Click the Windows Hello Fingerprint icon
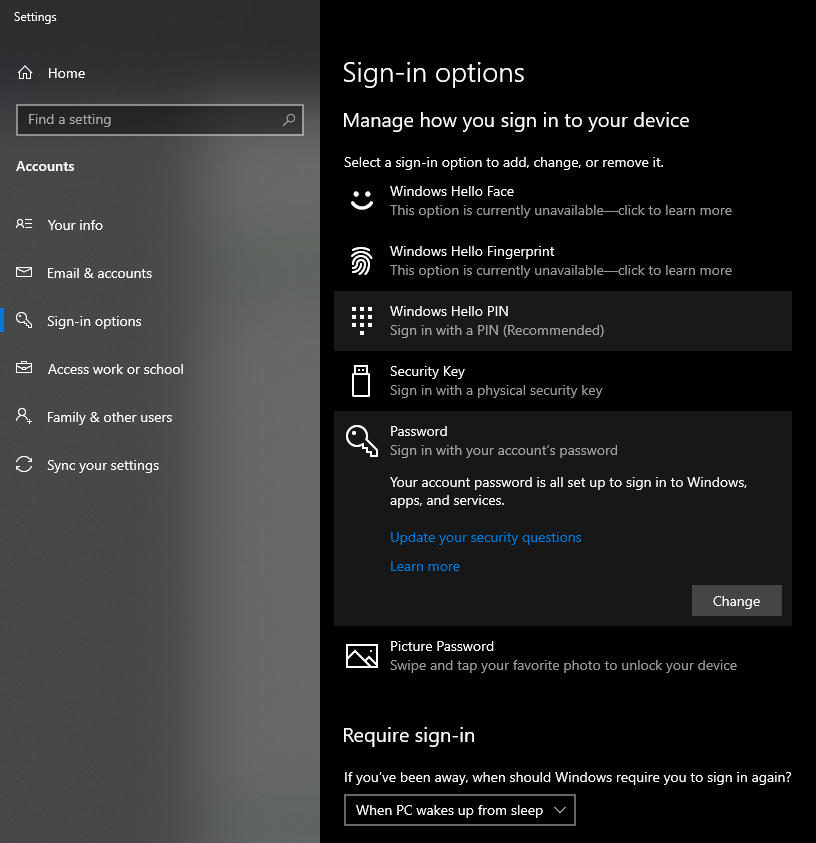 tap(362, 261)
